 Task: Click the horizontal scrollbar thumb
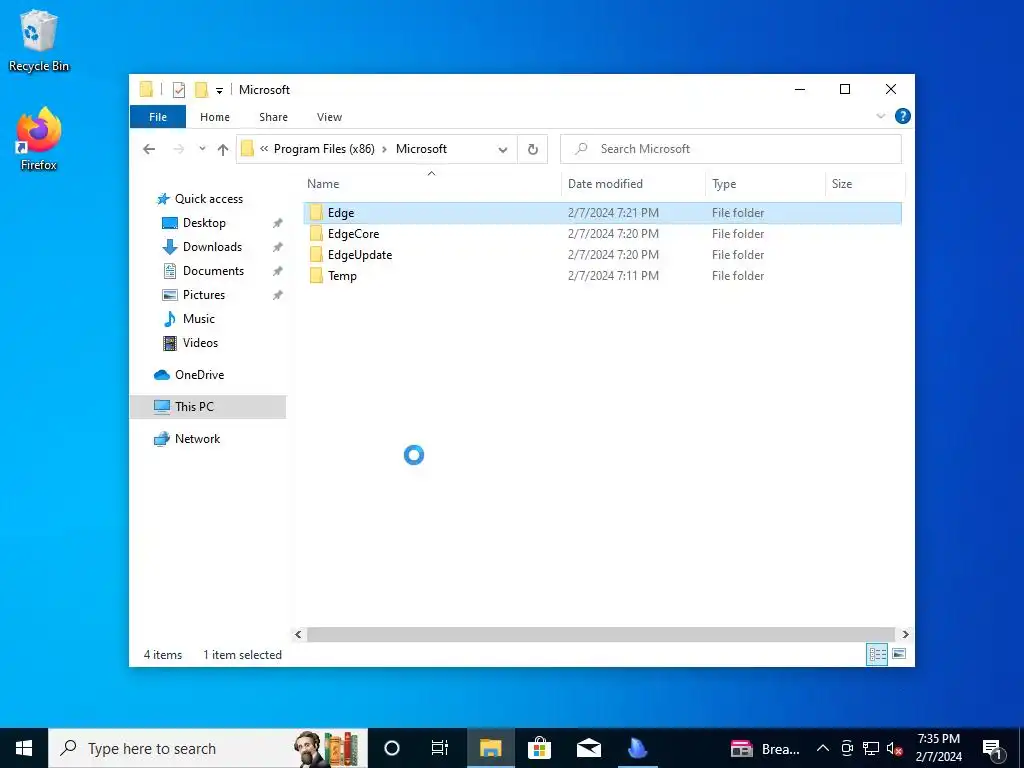601,634
